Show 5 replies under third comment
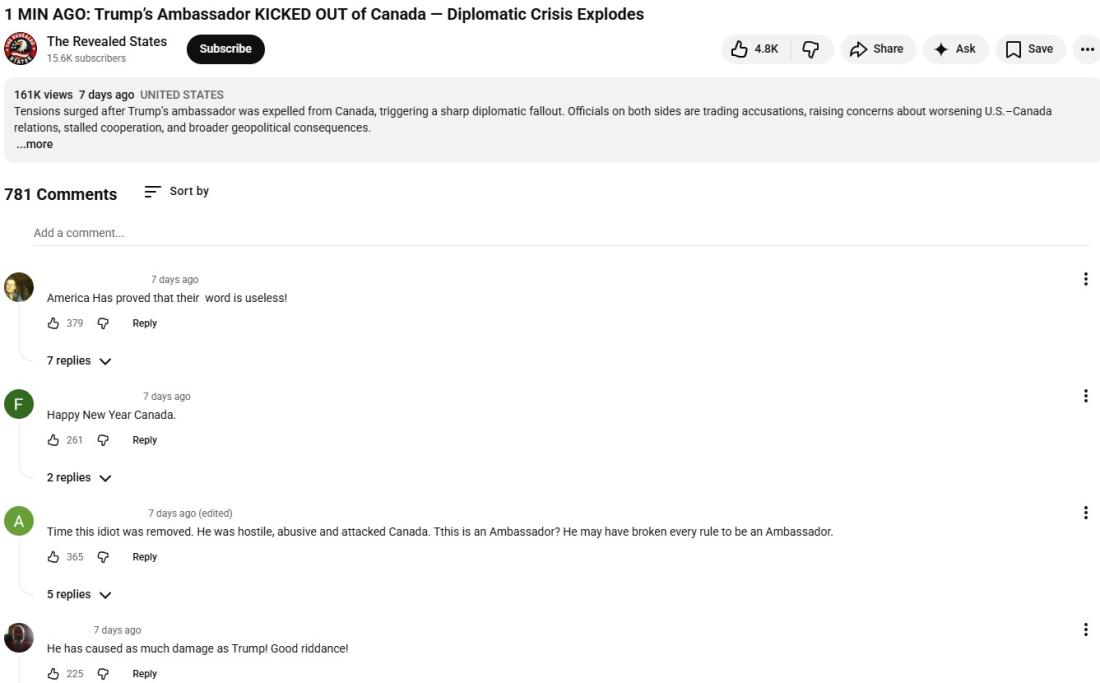Screen dimensions: 1100x683 (x=79, y=595)
